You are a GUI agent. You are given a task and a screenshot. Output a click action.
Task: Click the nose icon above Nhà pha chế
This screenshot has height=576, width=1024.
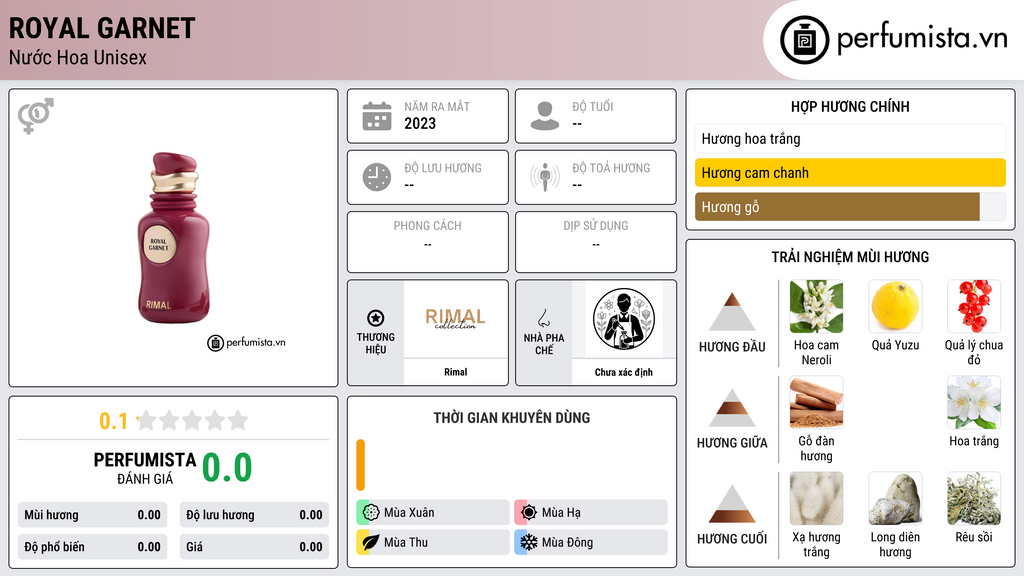543,318
